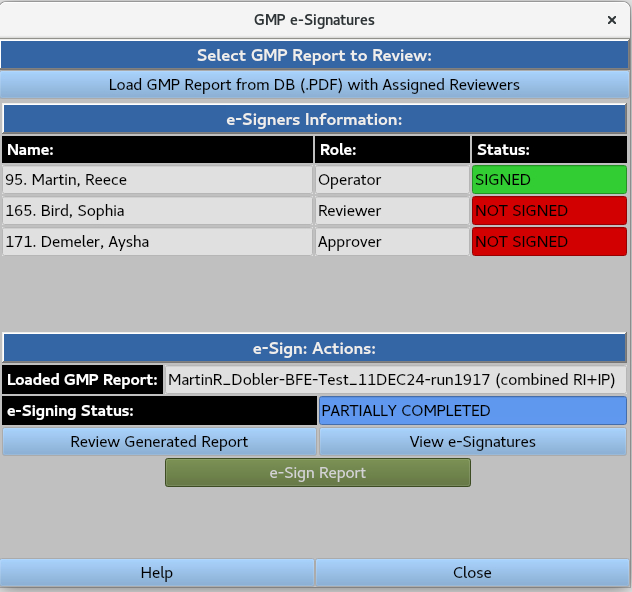Click View e-Signatures button
The width and height of the screenshot is (632, 592).
point(473,442)
